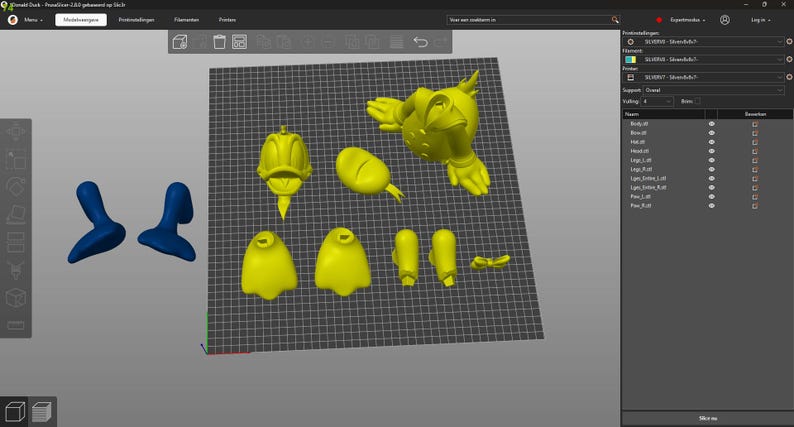Click the Paste icon in top toolbar
This screenshot has width=794, height=427.
click(284, 42)
